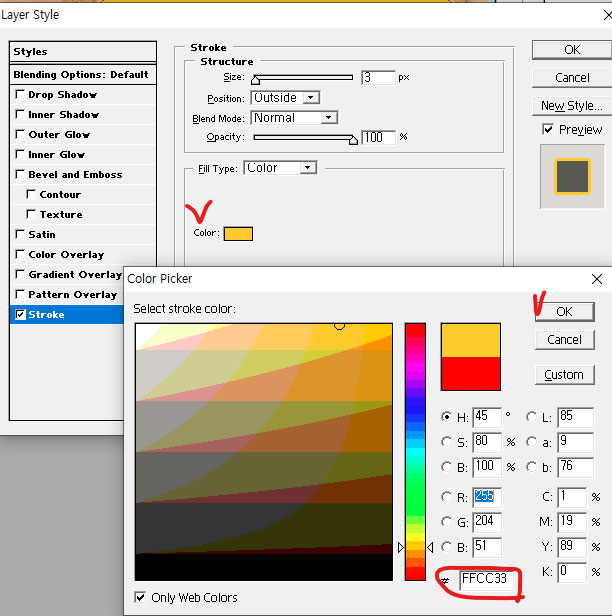Click inside the color field gradient
612x616 pixels.
point(264,452)
